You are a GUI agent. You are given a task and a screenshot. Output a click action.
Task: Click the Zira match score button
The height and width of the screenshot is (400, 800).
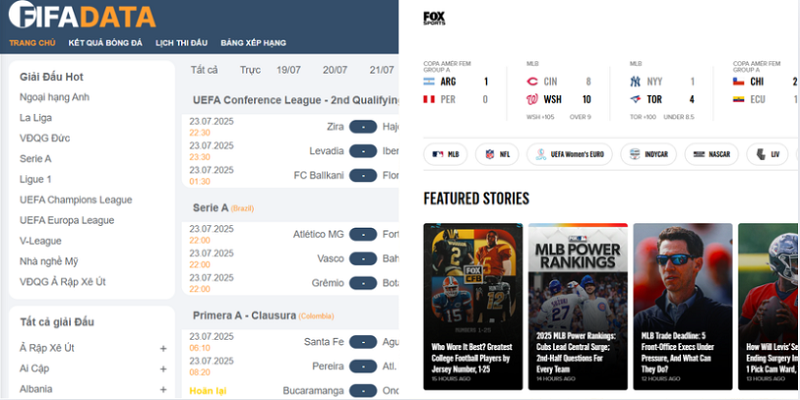point(363,127)
